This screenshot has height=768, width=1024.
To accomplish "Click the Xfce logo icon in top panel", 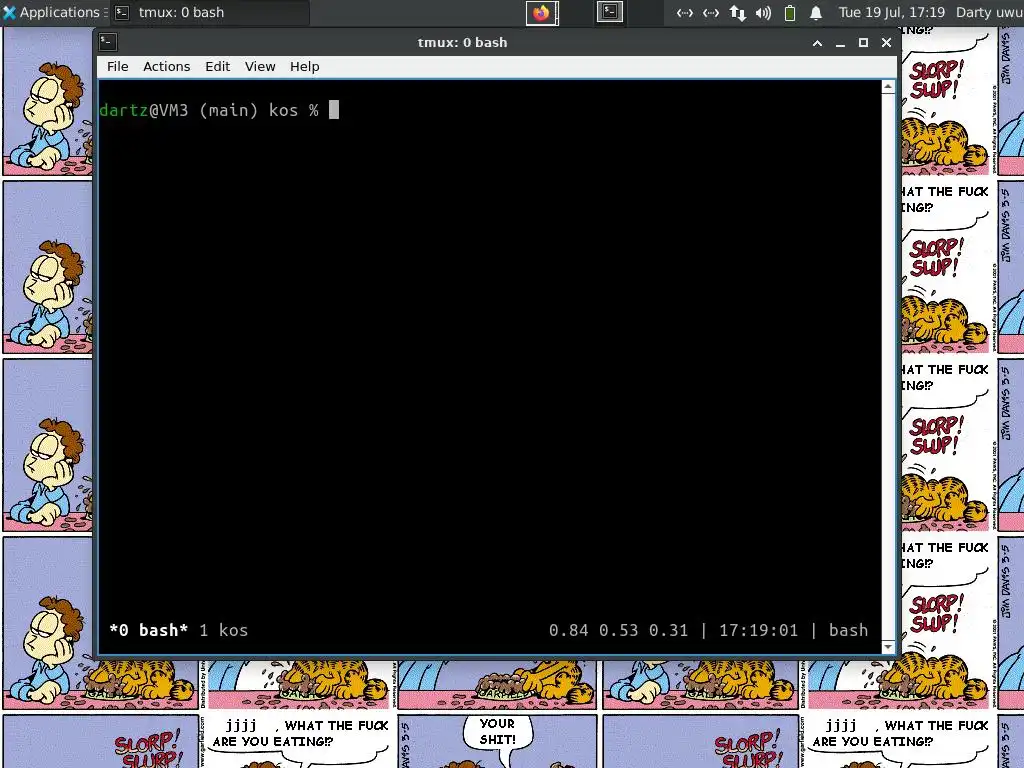I will point(9,12).
